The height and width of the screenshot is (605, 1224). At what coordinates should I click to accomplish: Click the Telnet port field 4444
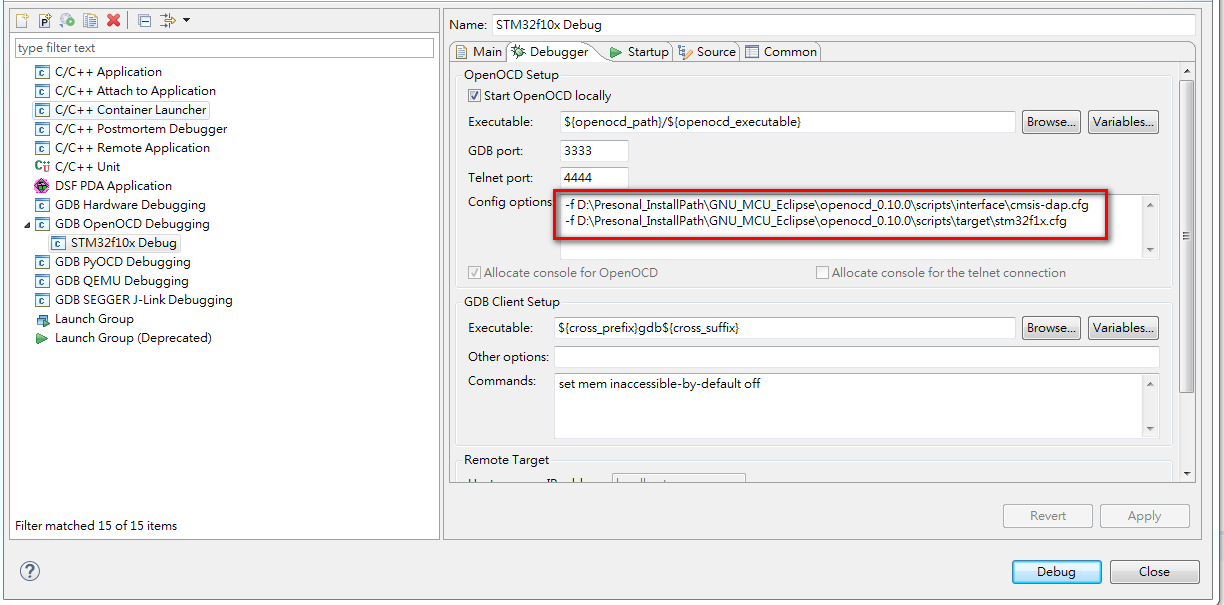pos(594,178)
